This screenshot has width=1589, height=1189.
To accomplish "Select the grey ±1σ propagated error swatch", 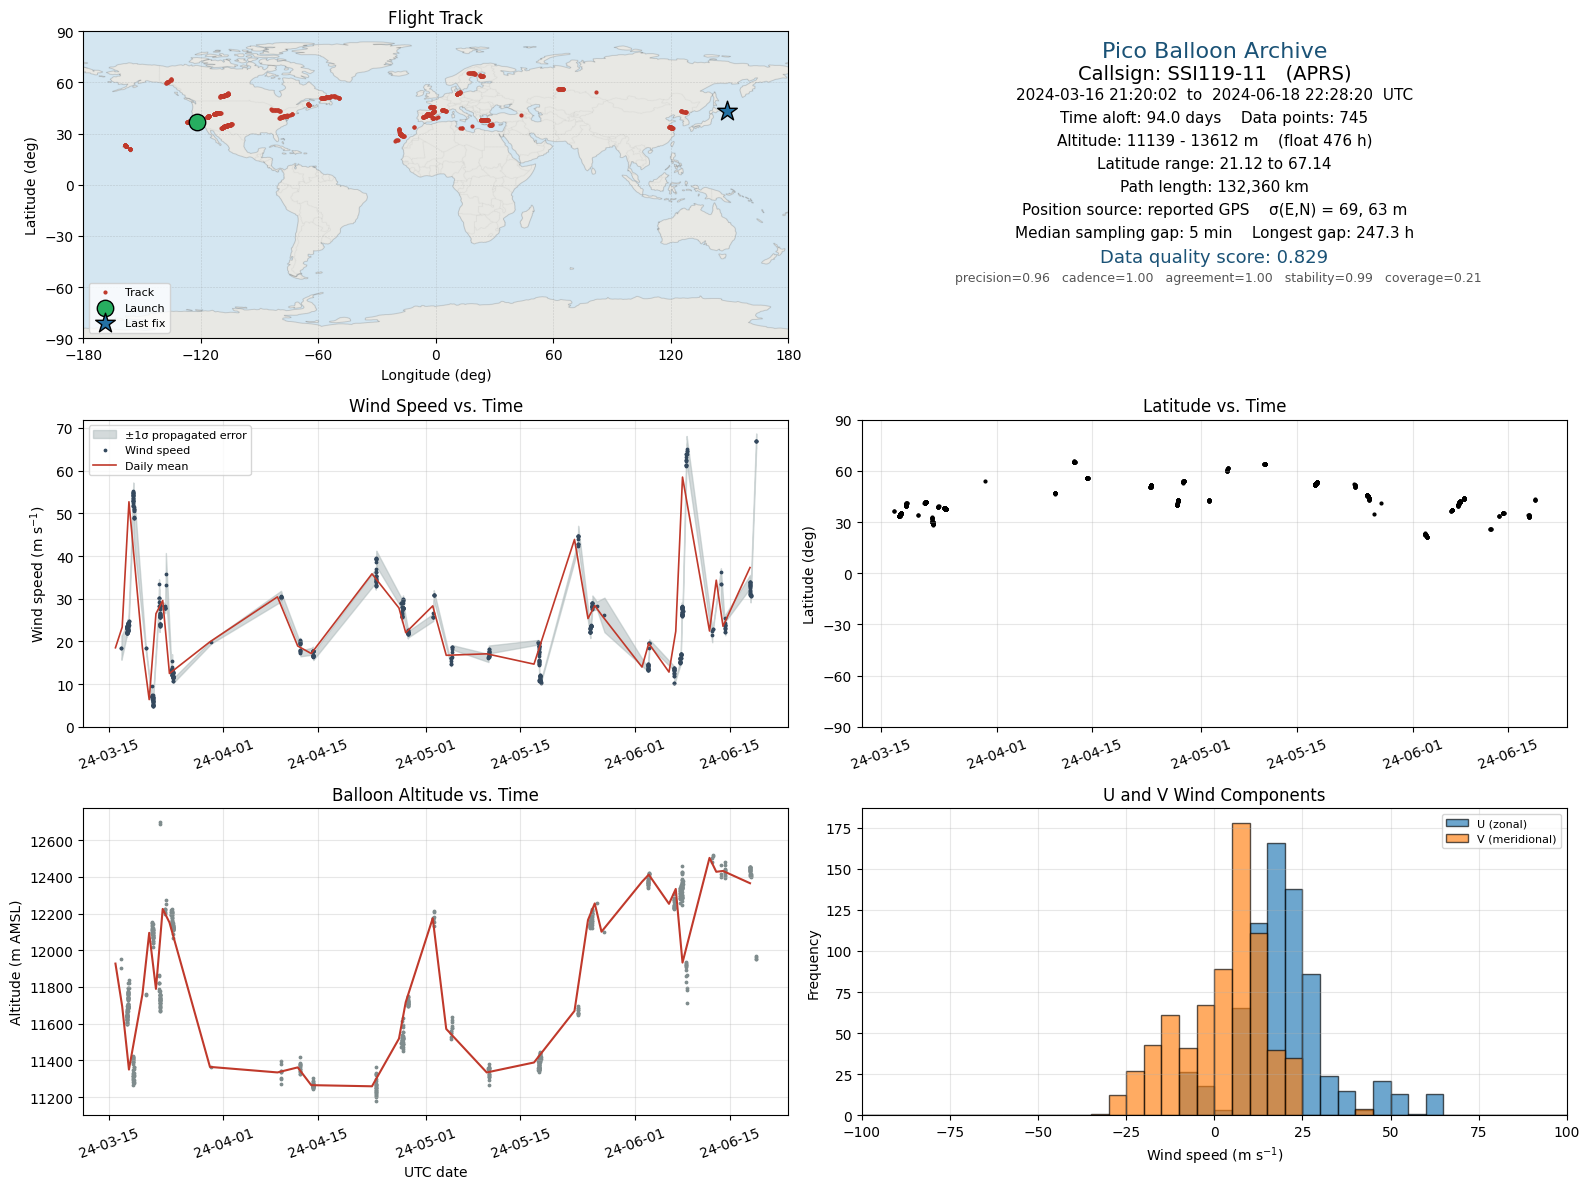I will coord(104,435).
